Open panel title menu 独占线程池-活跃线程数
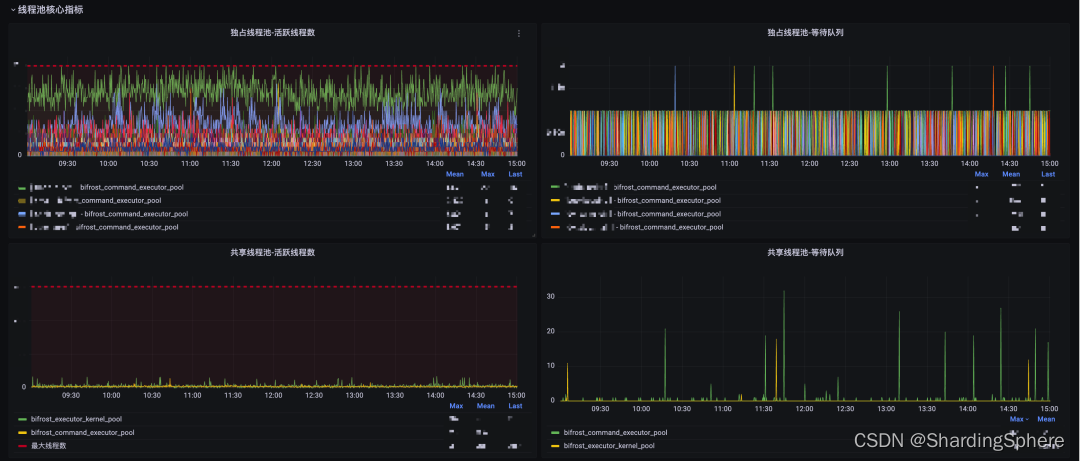This screenshot has height=461, width=1080. coord(273,32)
